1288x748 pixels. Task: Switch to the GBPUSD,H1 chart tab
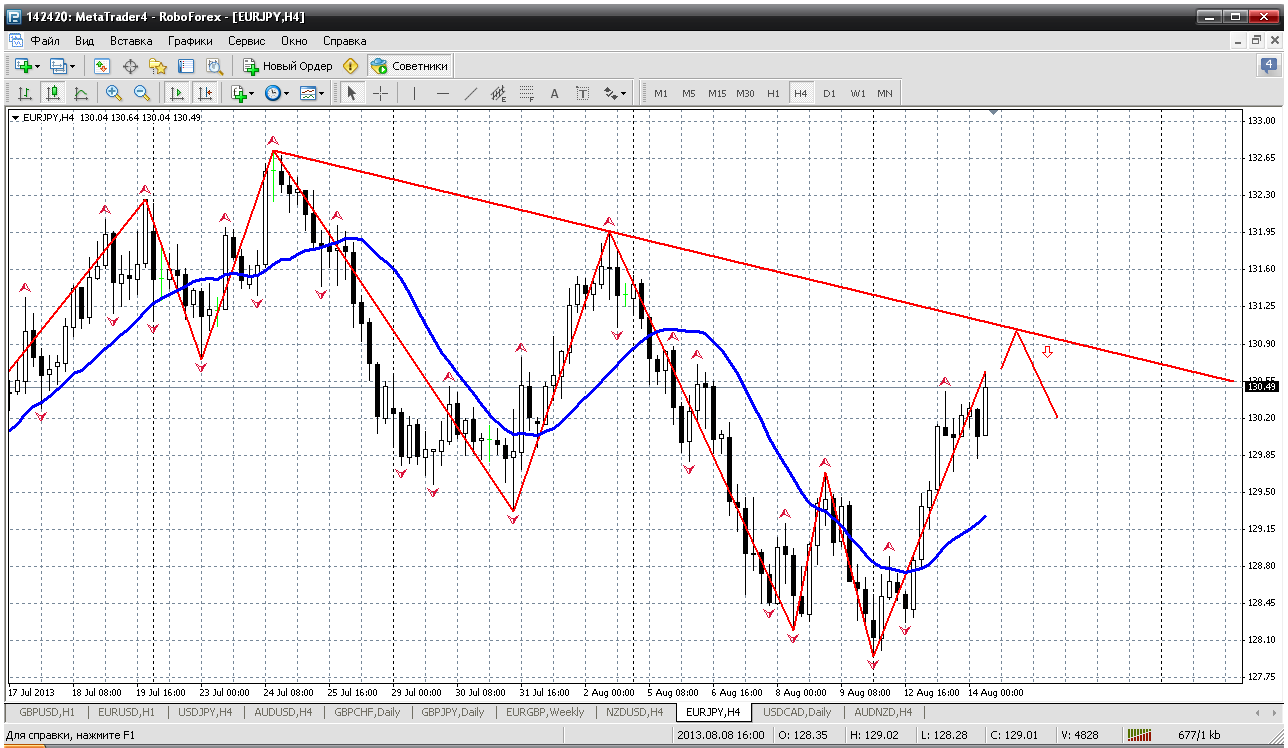46,712
